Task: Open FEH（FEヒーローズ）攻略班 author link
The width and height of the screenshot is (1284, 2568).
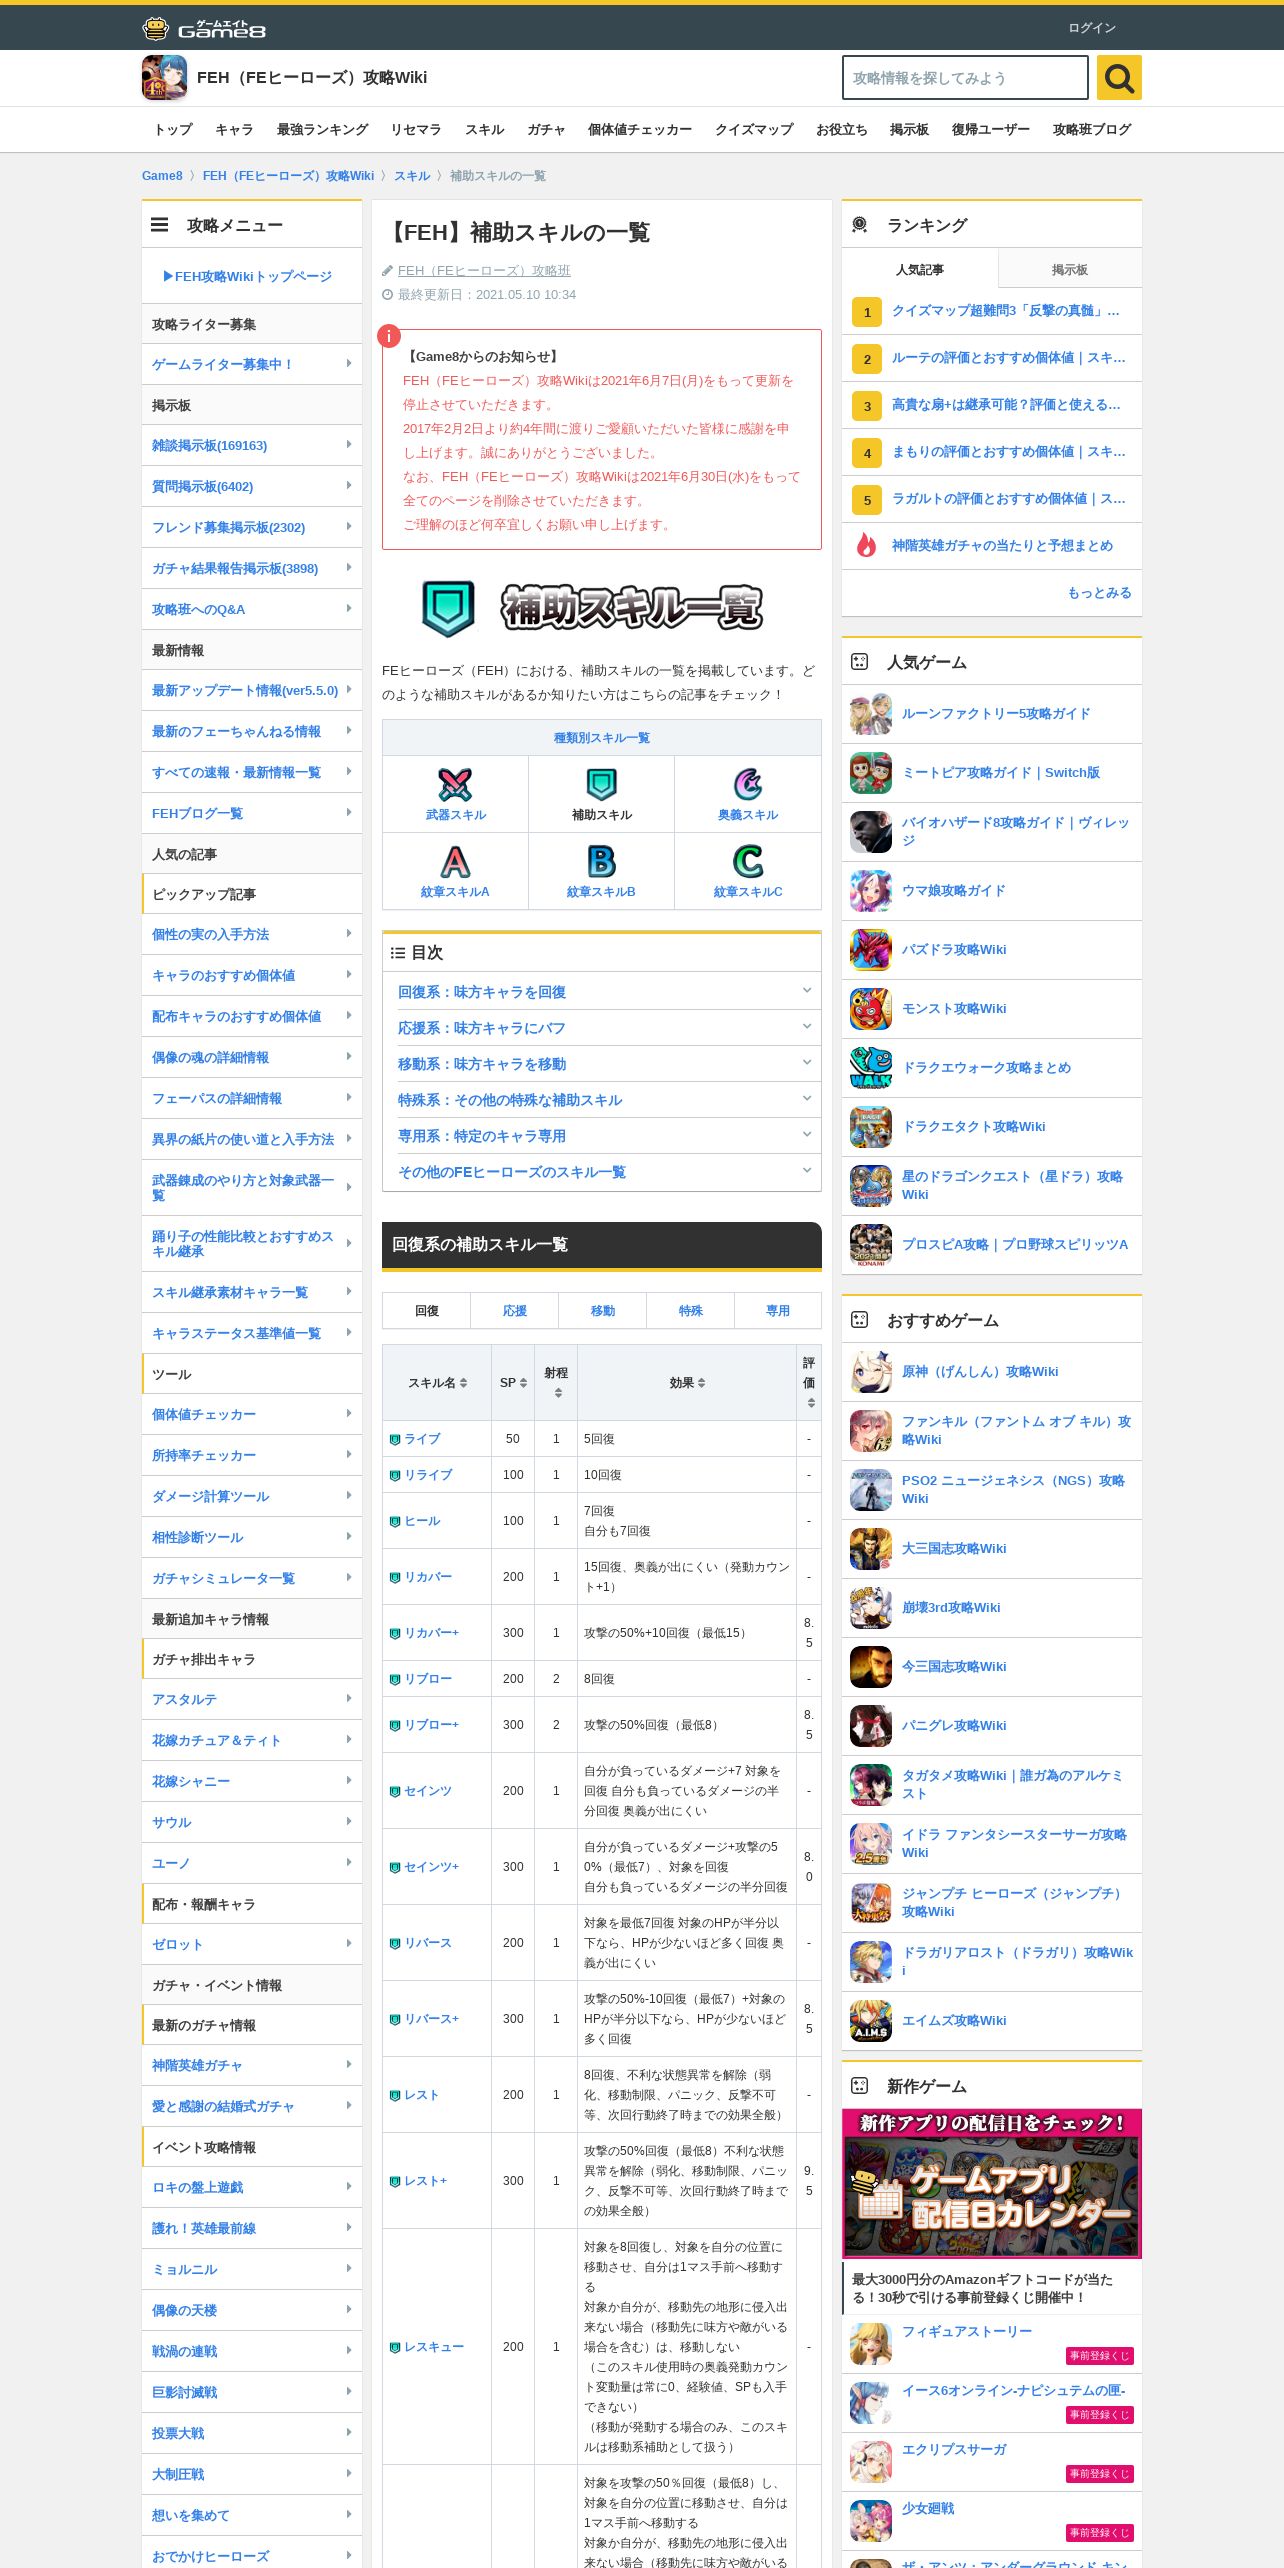Action: point(484,271)
